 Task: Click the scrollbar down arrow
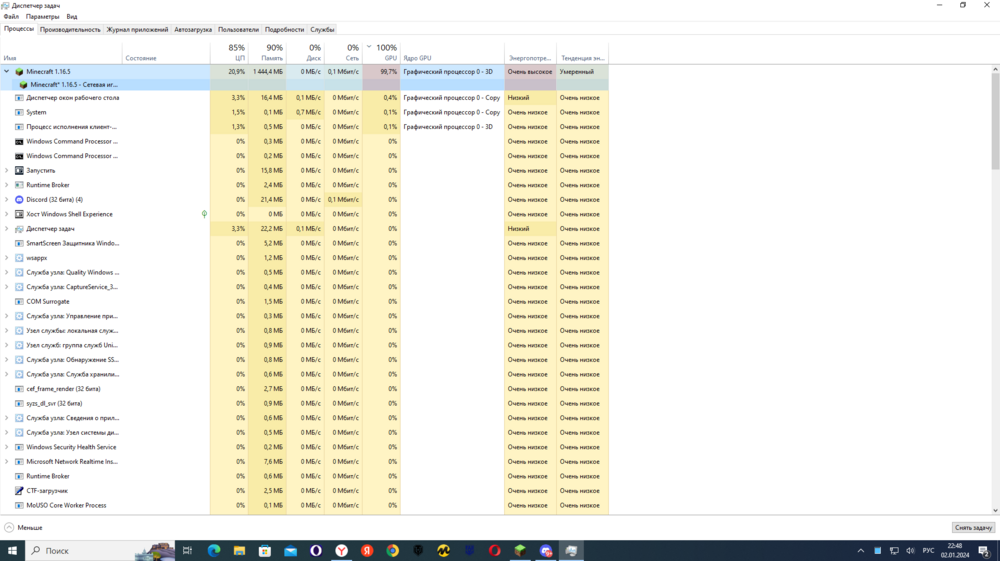[996, 511]
